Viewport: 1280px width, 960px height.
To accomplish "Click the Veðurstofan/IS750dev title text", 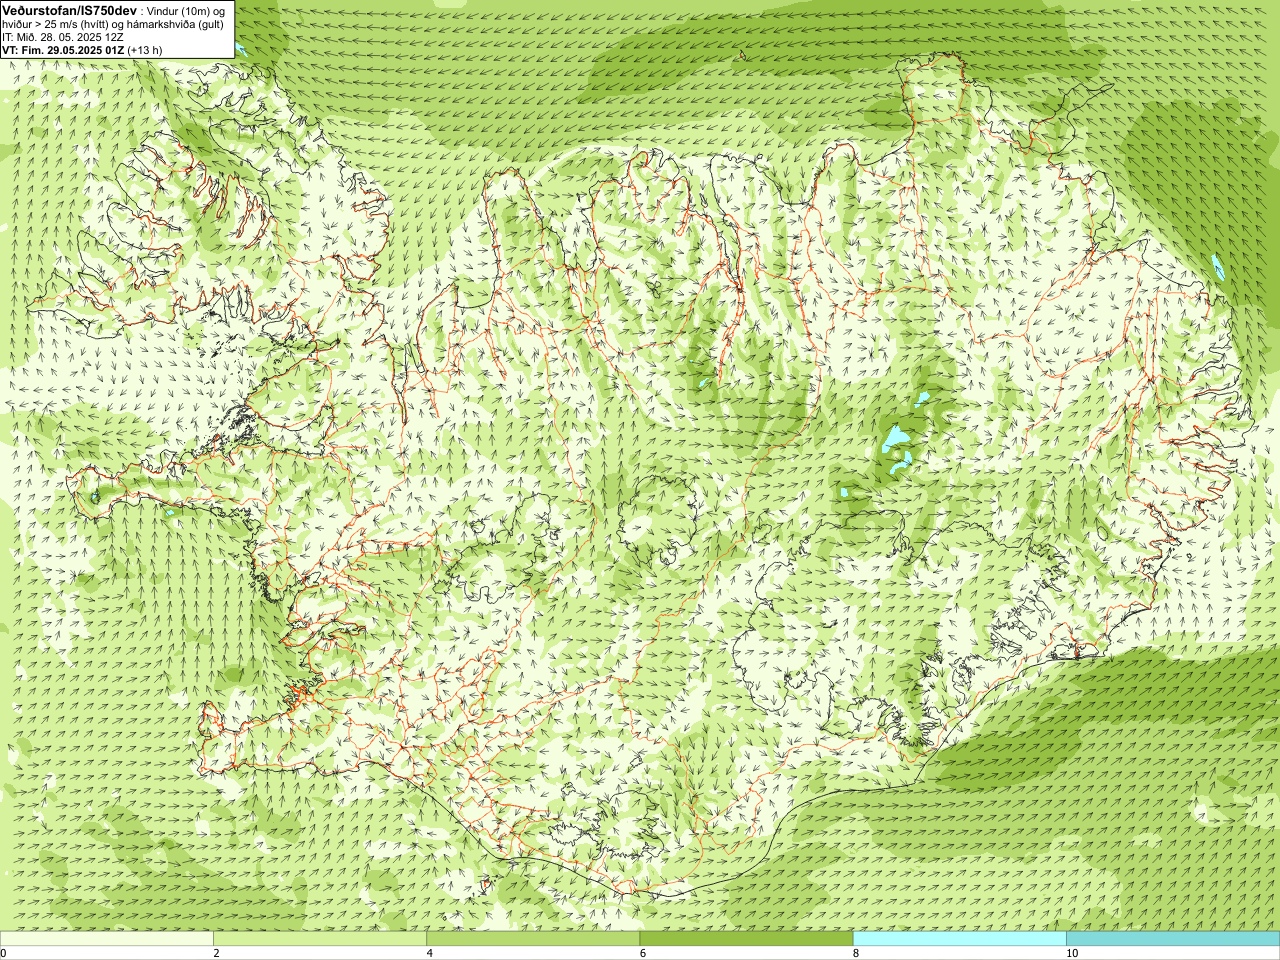I will (x=70, y=11).
